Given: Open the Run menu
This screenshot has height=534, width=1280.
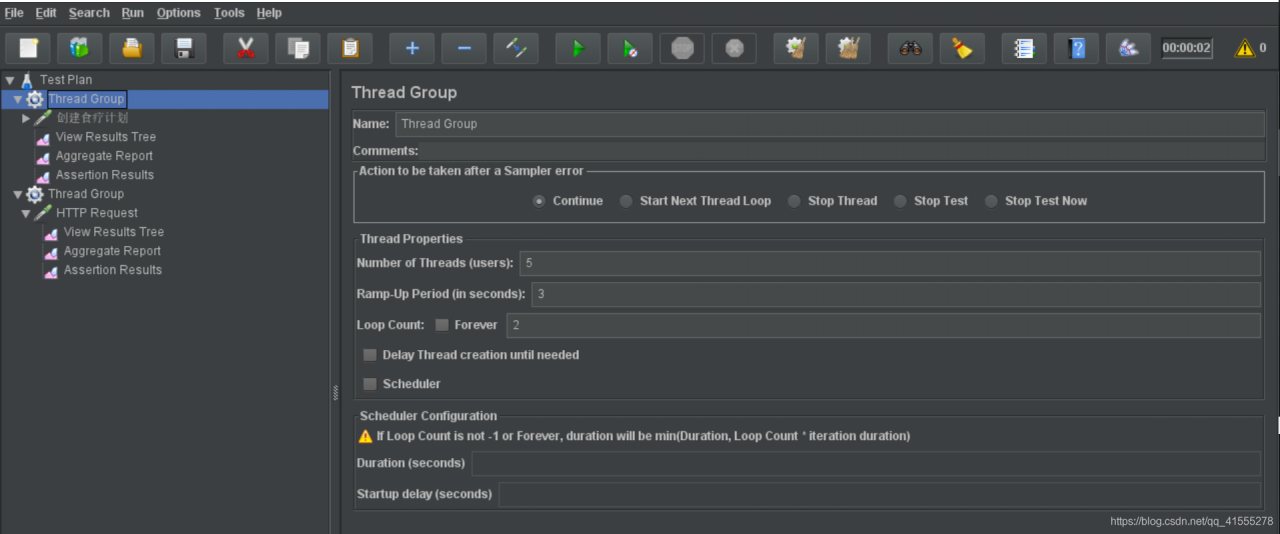Looking at the screenshot, I should 133,13.
